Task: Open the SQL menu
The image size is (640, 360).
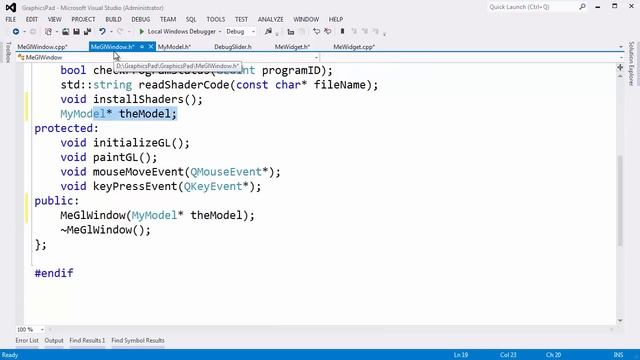Action: coord(191,19)
